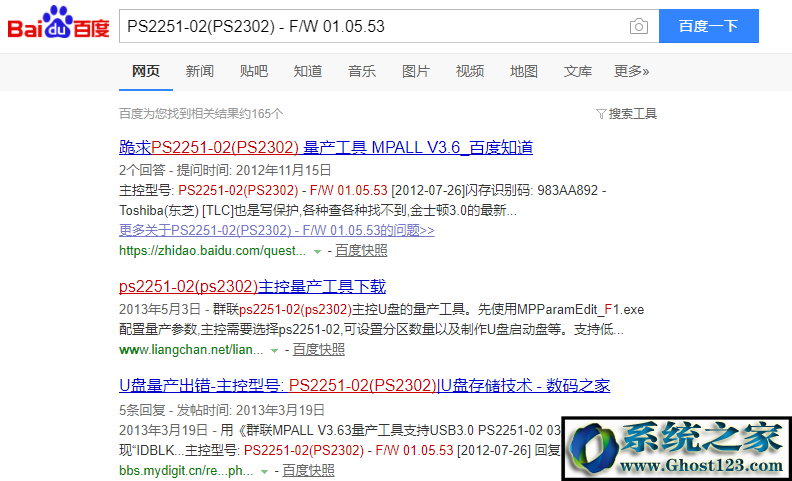Open 搜索工具 search tools
The image size is (792, 481).
click(632, 114)
